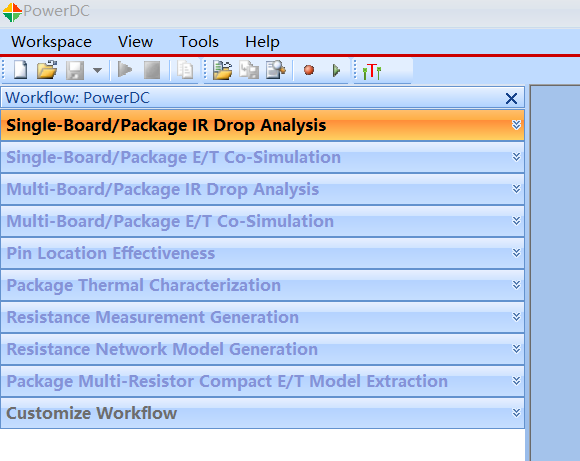Open the Help menu
This screenshot has height=461, width=580.
262,42
